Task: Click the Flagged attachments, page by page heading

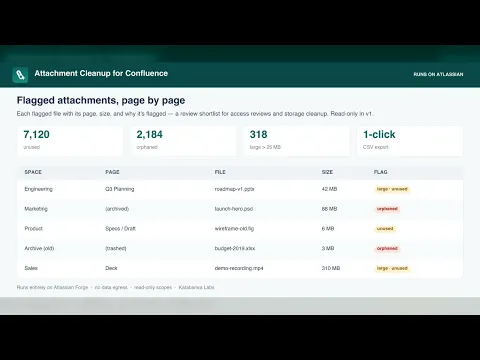Action: pyautogui.click(x=101, y=100)
